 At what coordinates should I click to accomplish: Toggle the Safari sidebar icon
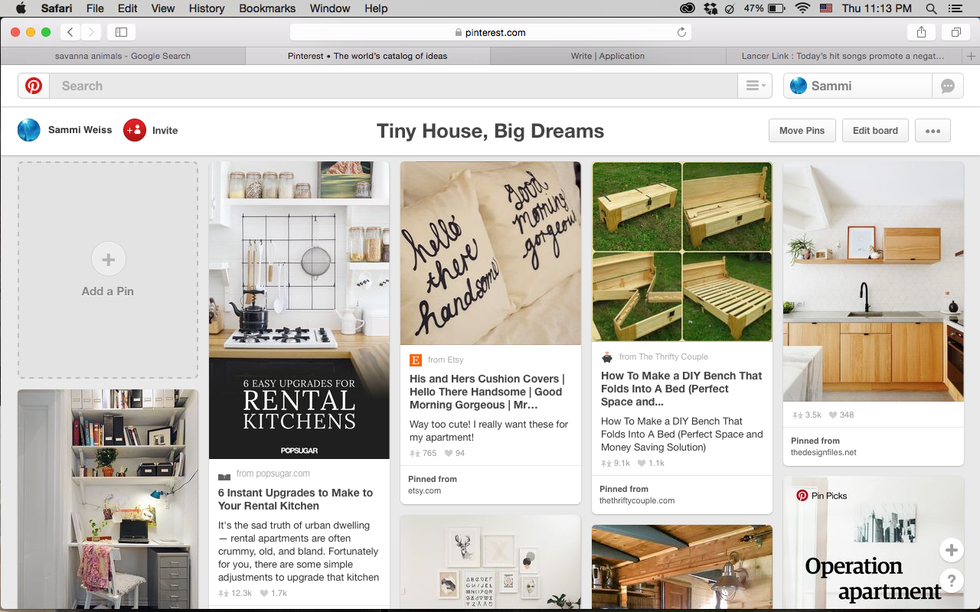[x=121, y=31]
